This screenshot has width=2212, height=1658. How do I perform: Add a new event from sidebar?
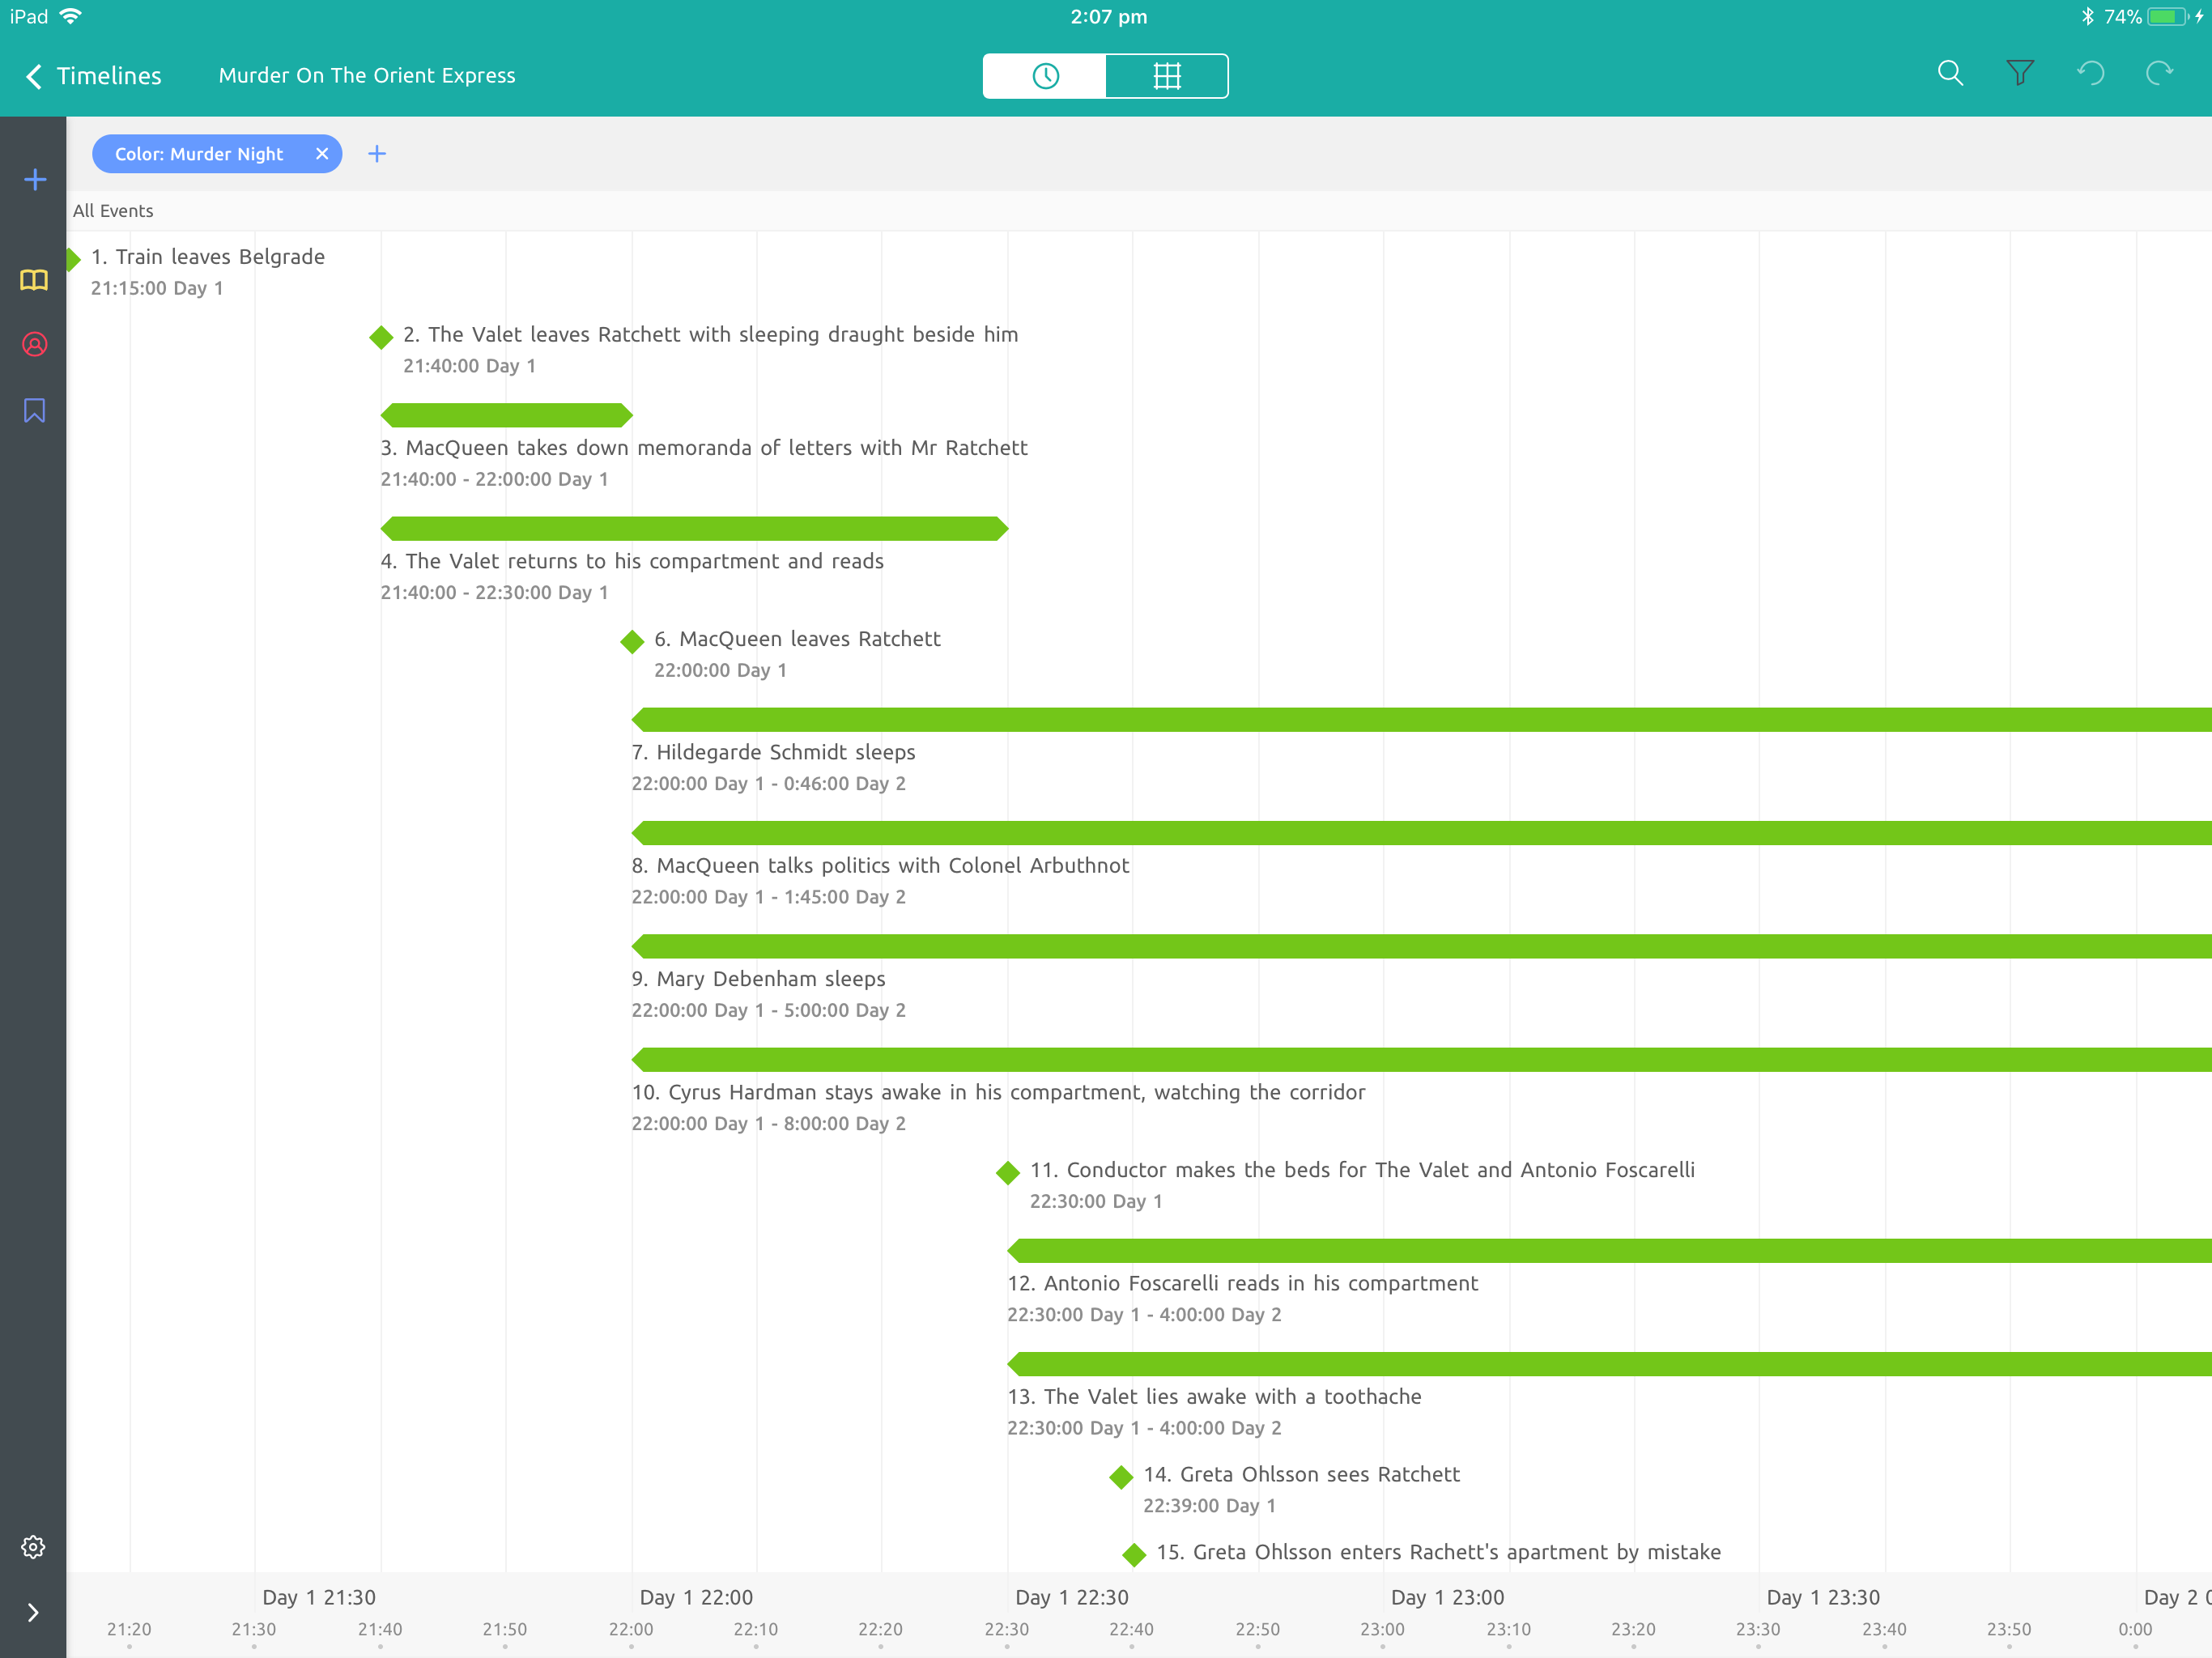tap(35, 180)
